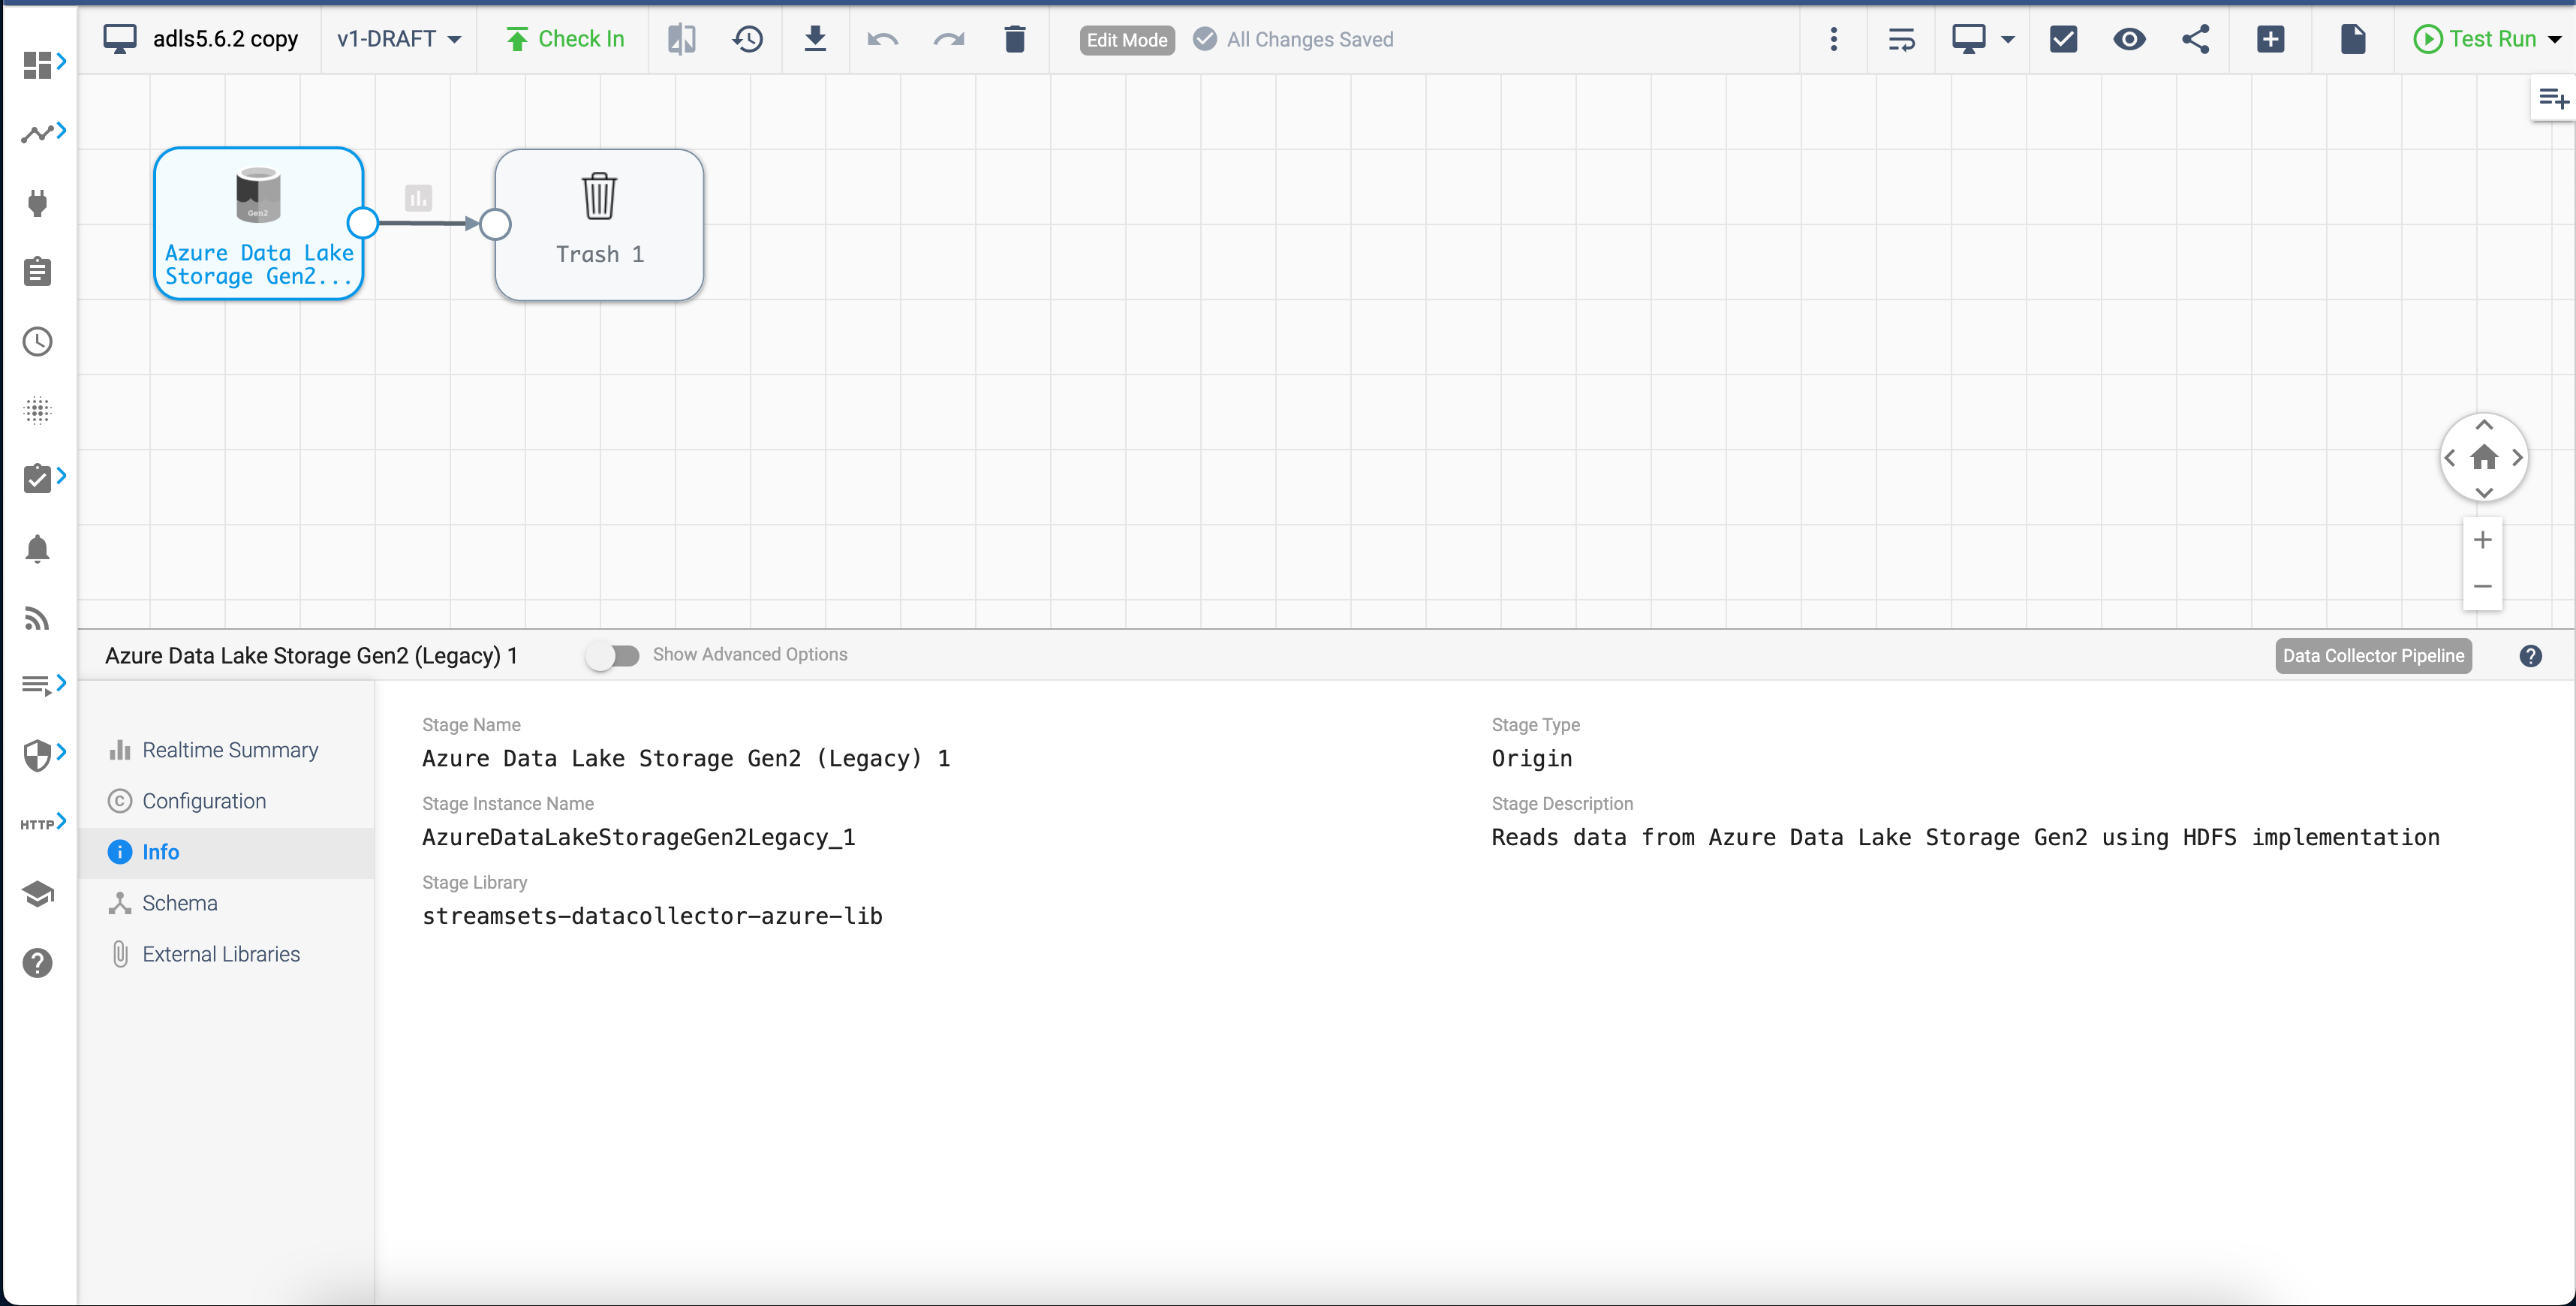
Task: Open the Test Run dropdown arrow
Action: click(x=2555, y=39)
